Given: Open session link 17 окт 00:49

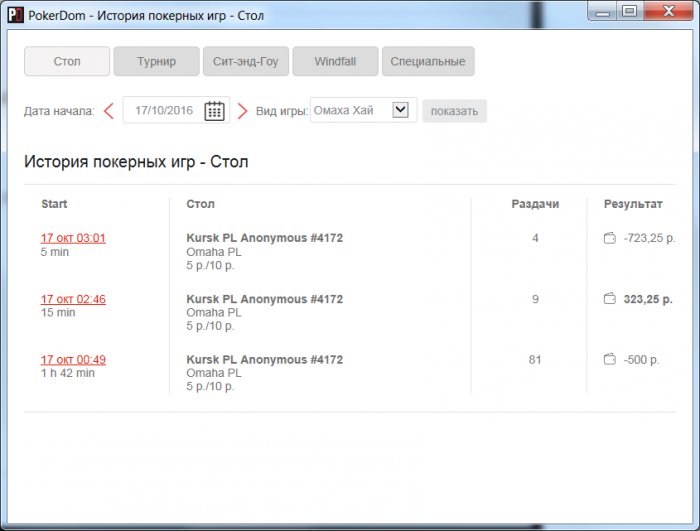Looking at the screenshot, I should click(73, 360).
